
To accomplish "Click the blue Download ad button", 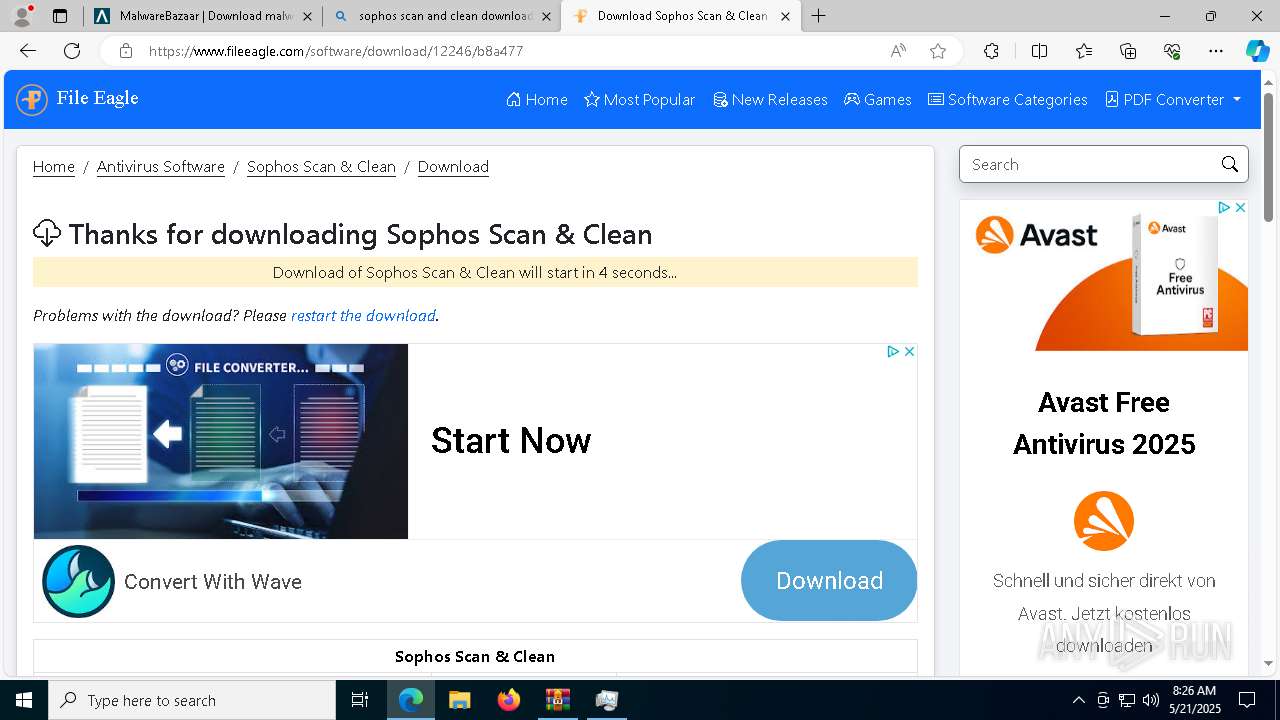I will pyautogui.click(x=829, y=580).
